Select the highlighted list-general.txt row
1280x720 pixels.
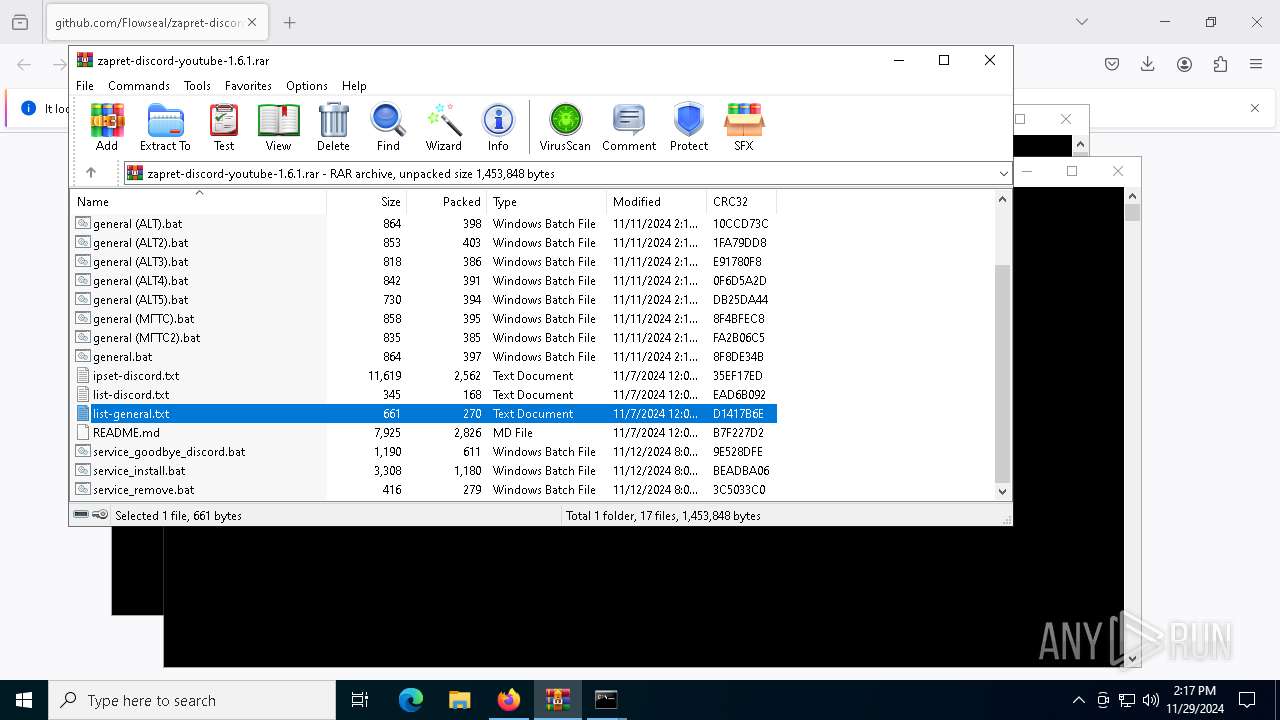pyautogui.click(x=425, y=414)
